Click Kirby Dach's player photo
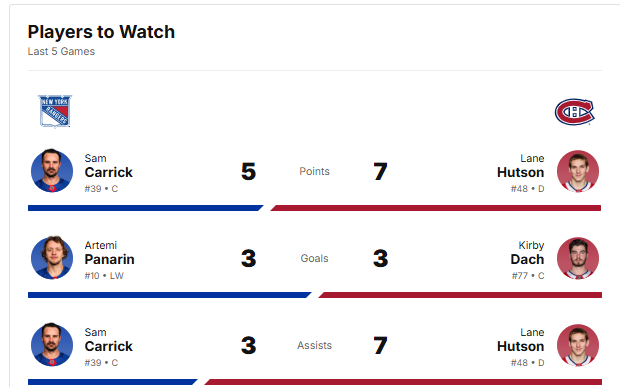The height and width of the screenshot is (387, 620). point(578,258)
